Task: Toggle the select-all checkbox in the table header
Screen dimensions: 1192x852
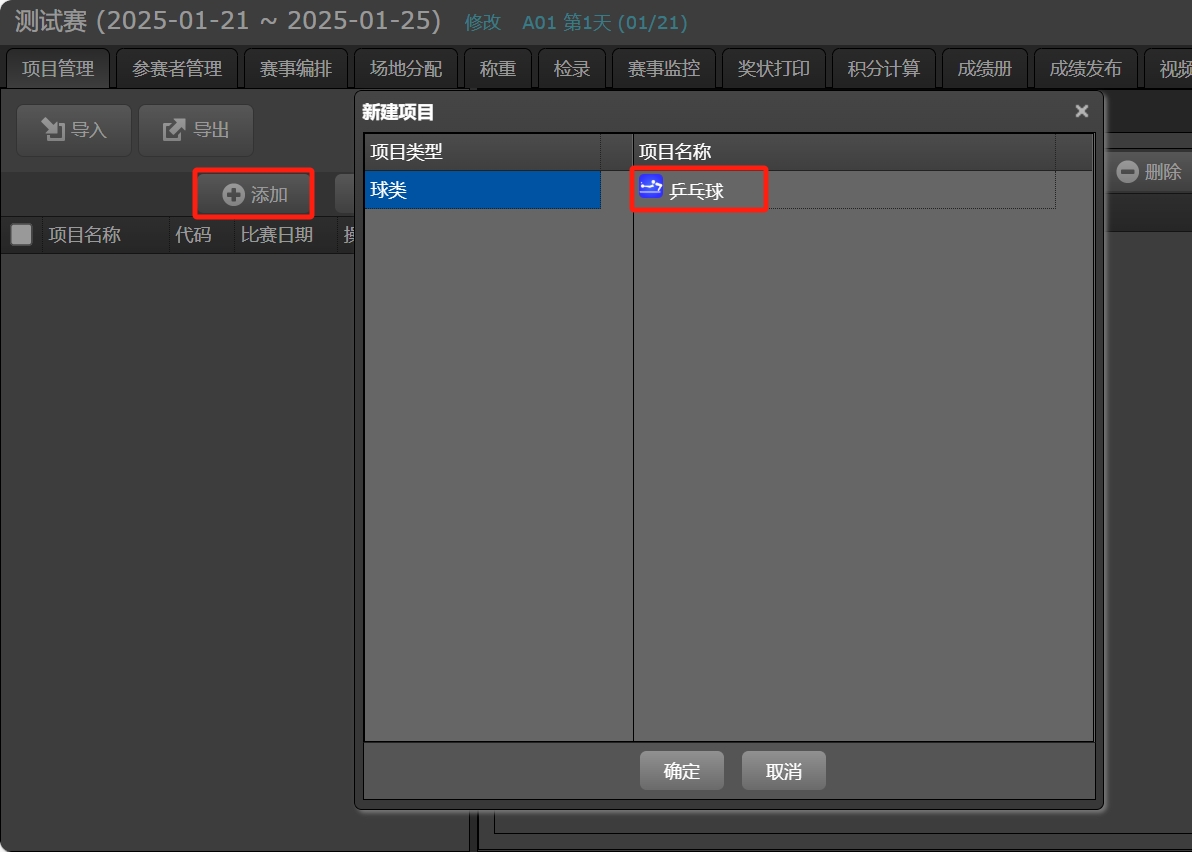Action: coord(20,234)
